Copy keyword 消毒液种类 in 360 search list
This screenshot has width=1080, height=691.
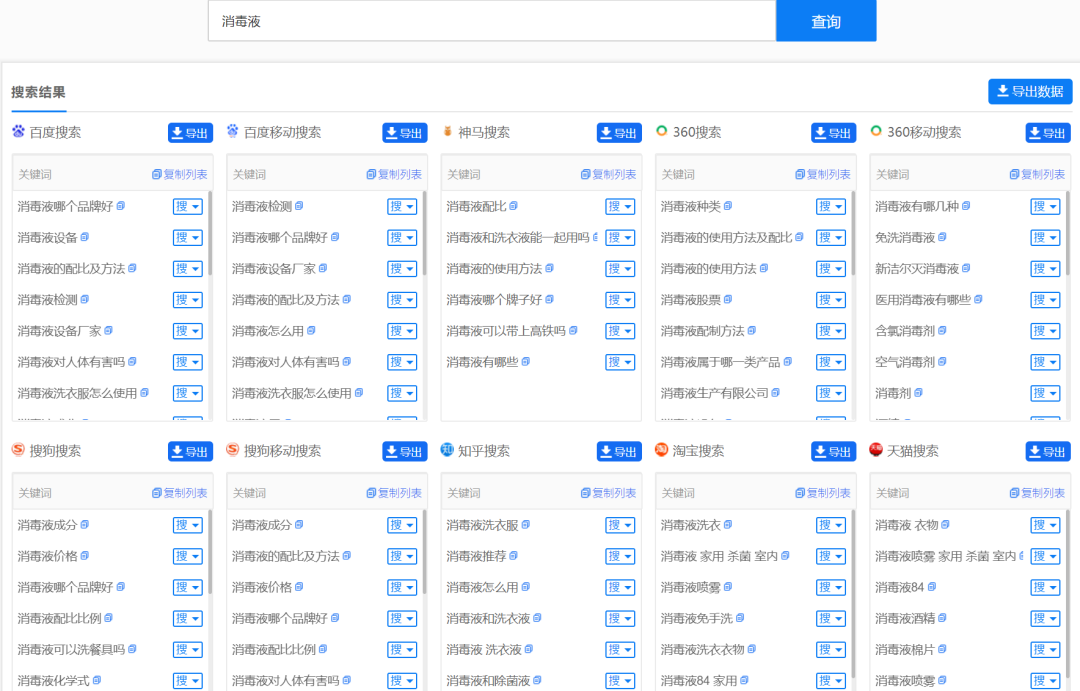tap(728, 206)
